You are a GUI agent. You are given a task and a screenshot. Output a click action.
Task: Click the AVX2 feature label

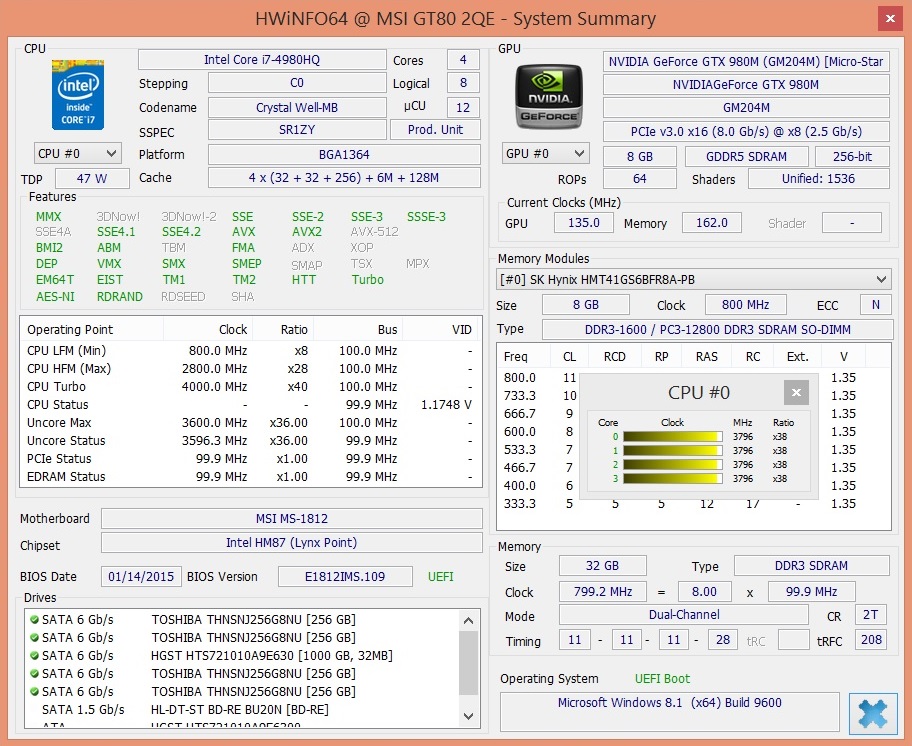click(x=307, y=231)
